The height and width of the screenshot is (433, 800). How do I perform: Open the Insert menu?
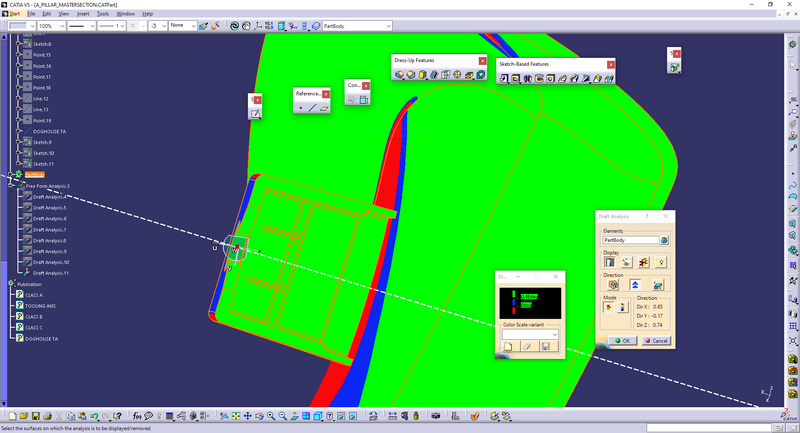pos(81,14)
